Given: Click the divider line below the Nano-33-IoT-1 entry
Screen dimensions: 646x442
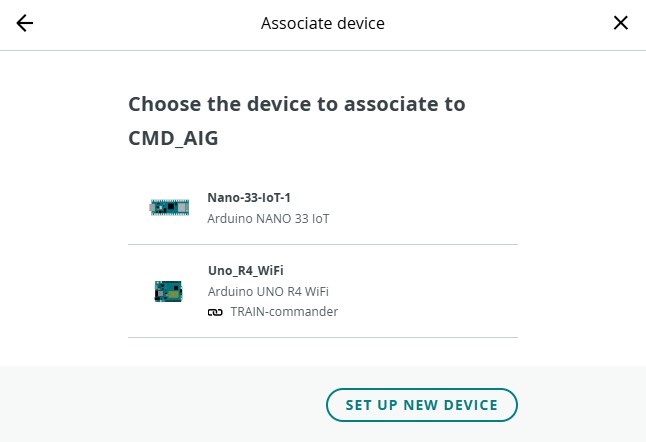Looking at the screenshot, I should click(x=322, y=244).
